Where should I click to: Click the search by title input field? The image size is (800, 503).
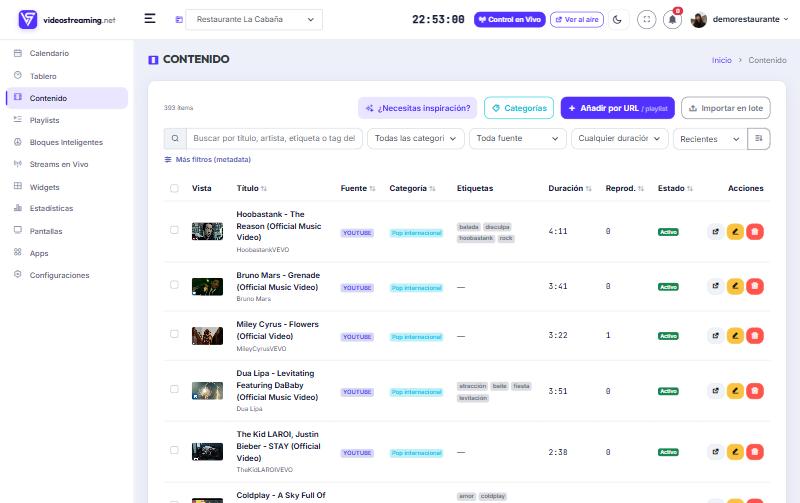click(274, 138)
